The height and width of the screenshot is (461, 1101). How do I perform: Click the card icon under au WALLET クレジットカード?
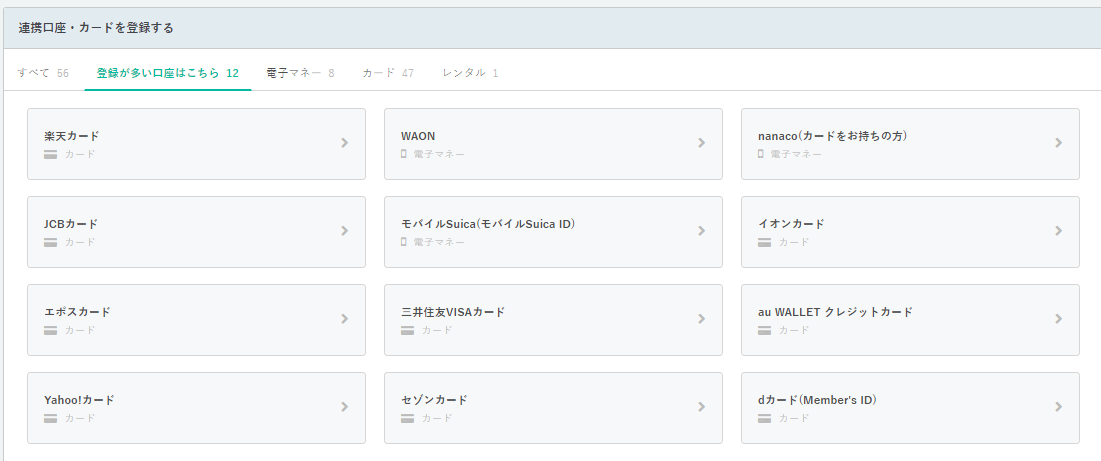click(765, 330)
